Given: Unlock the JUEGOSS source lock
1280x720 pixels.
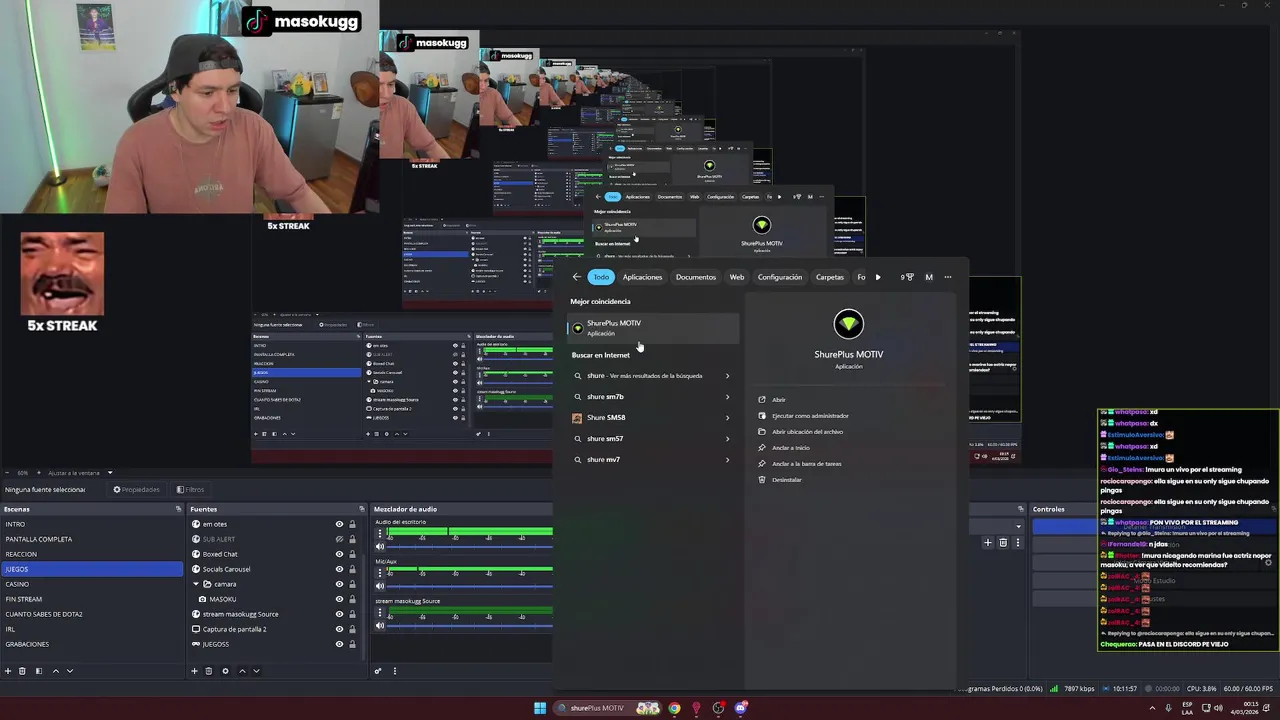Looking at the screenshot, I should pyautogui.click(x=352, y=644).
